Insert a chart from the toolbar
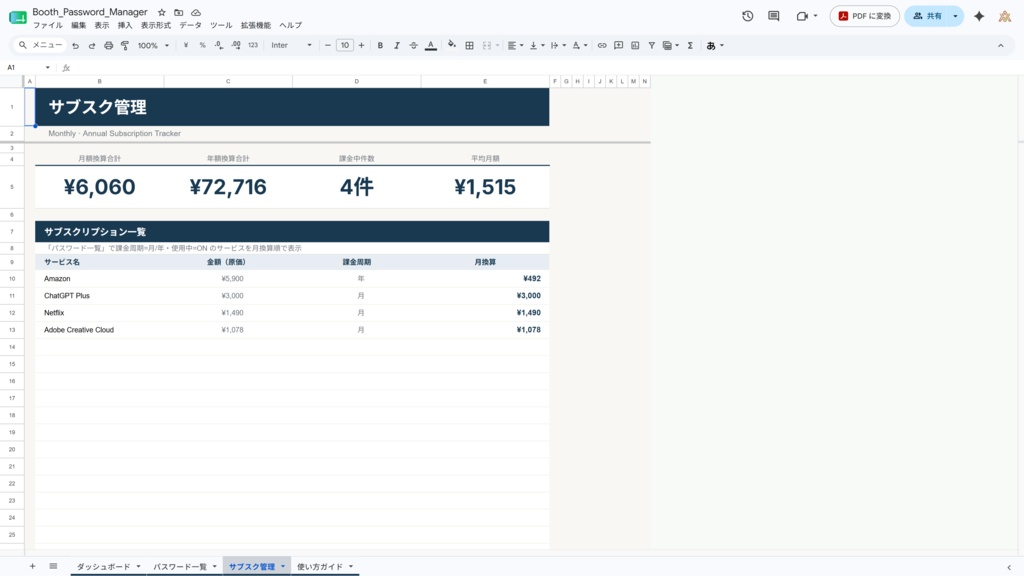Image resolution: width=1024 pixels, height=576 pixels. (635, 46)
